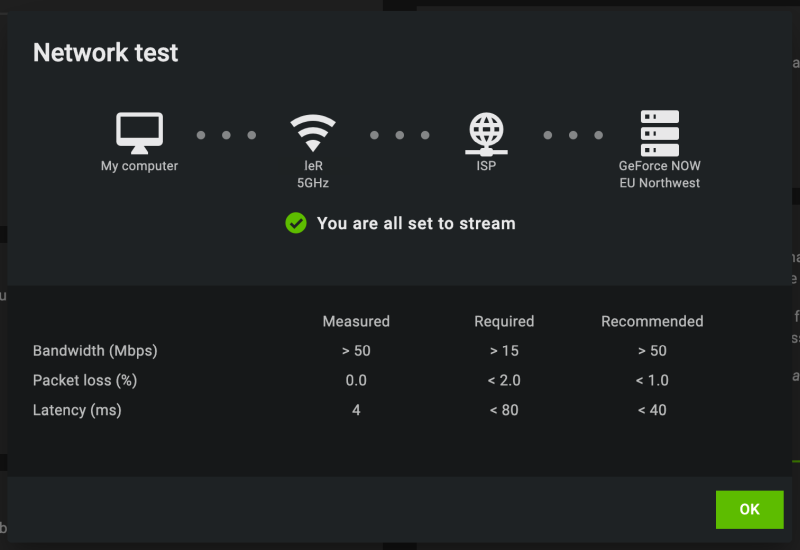Click dots between computer and Wi-Fi
This screenshot has height=550, width=800.
tap(226, 135)
